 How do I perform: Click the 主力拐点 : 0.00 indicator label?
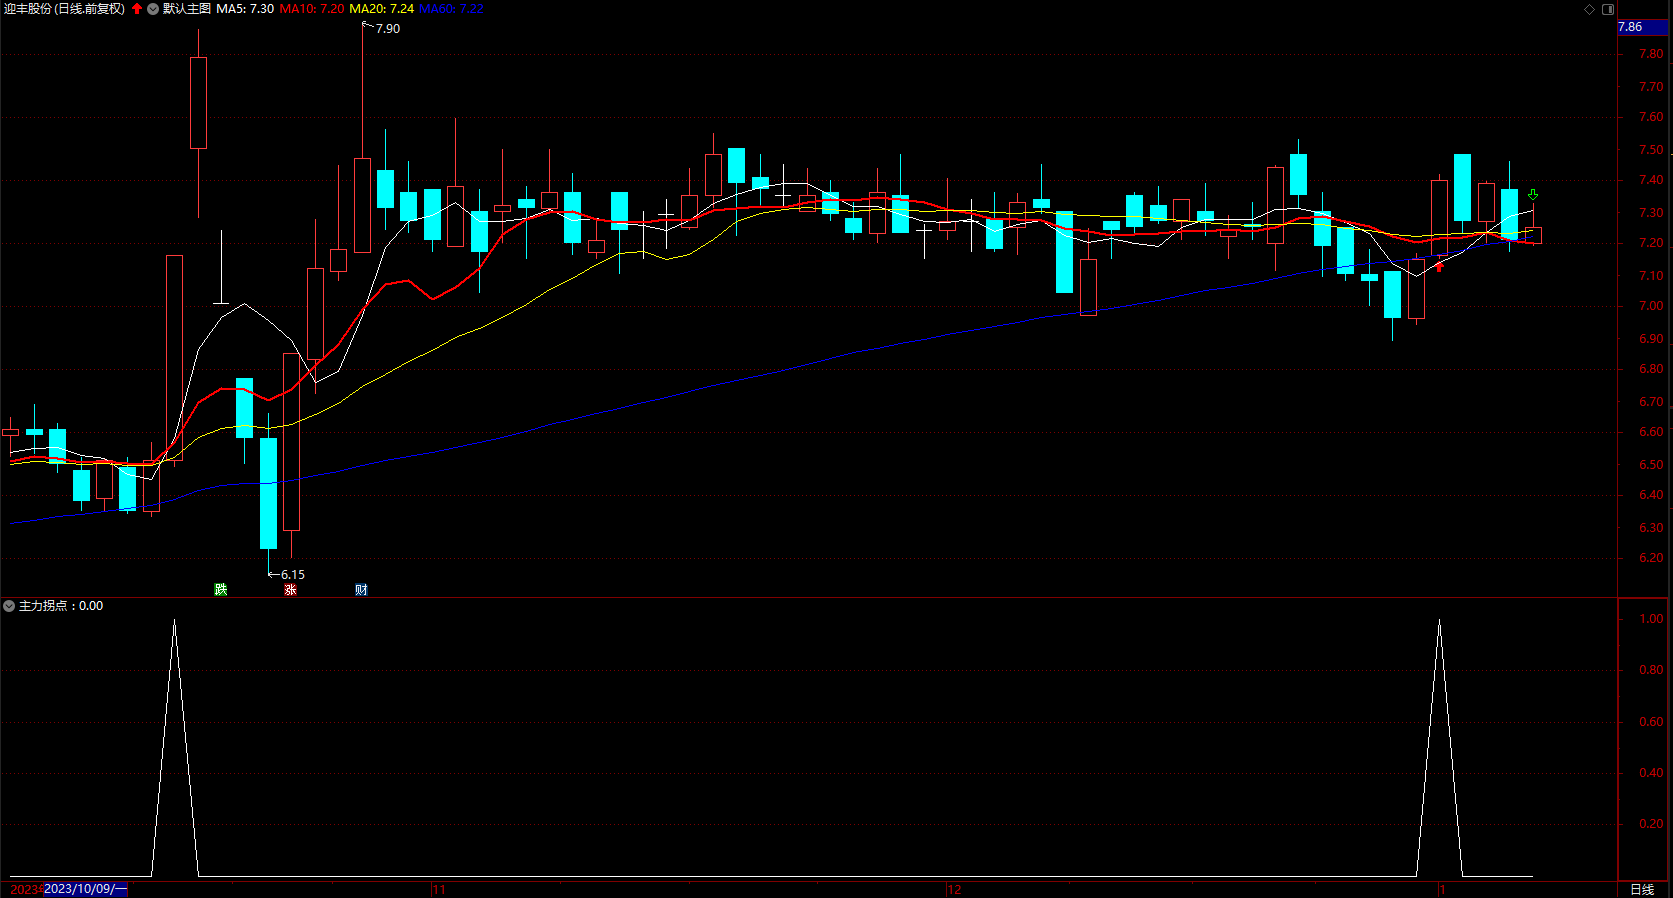point(61,606)
